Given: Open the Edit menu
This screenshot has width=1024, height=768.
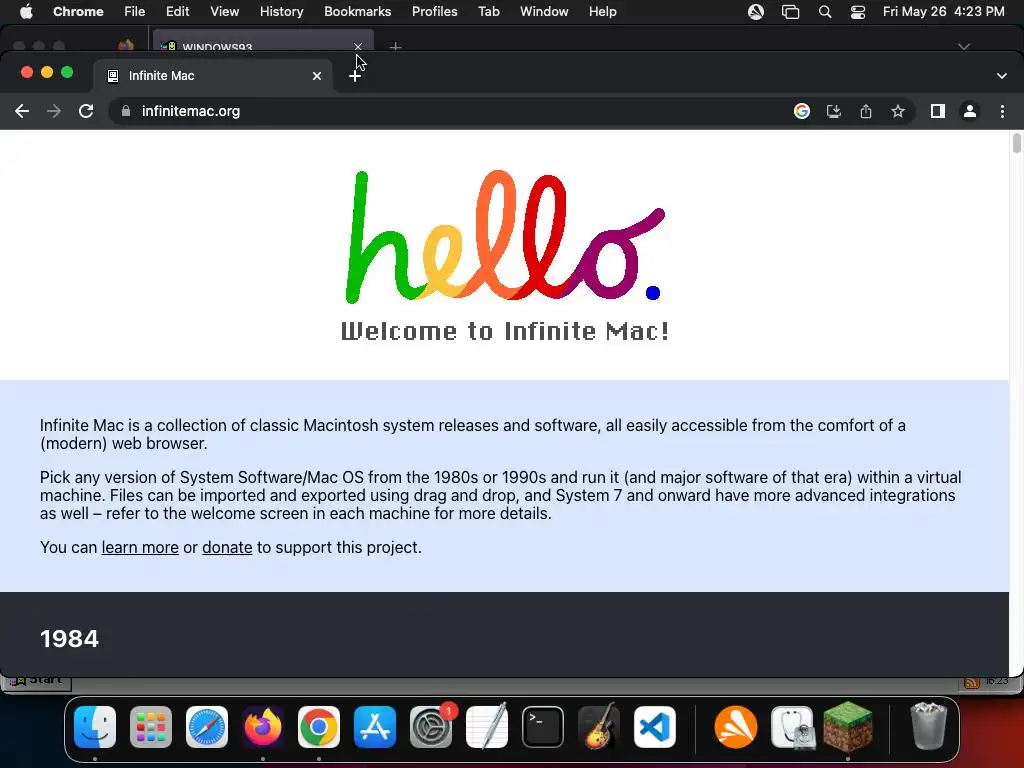Looking at the screenshot, I should pyautogui.click(x=177, y=12).
